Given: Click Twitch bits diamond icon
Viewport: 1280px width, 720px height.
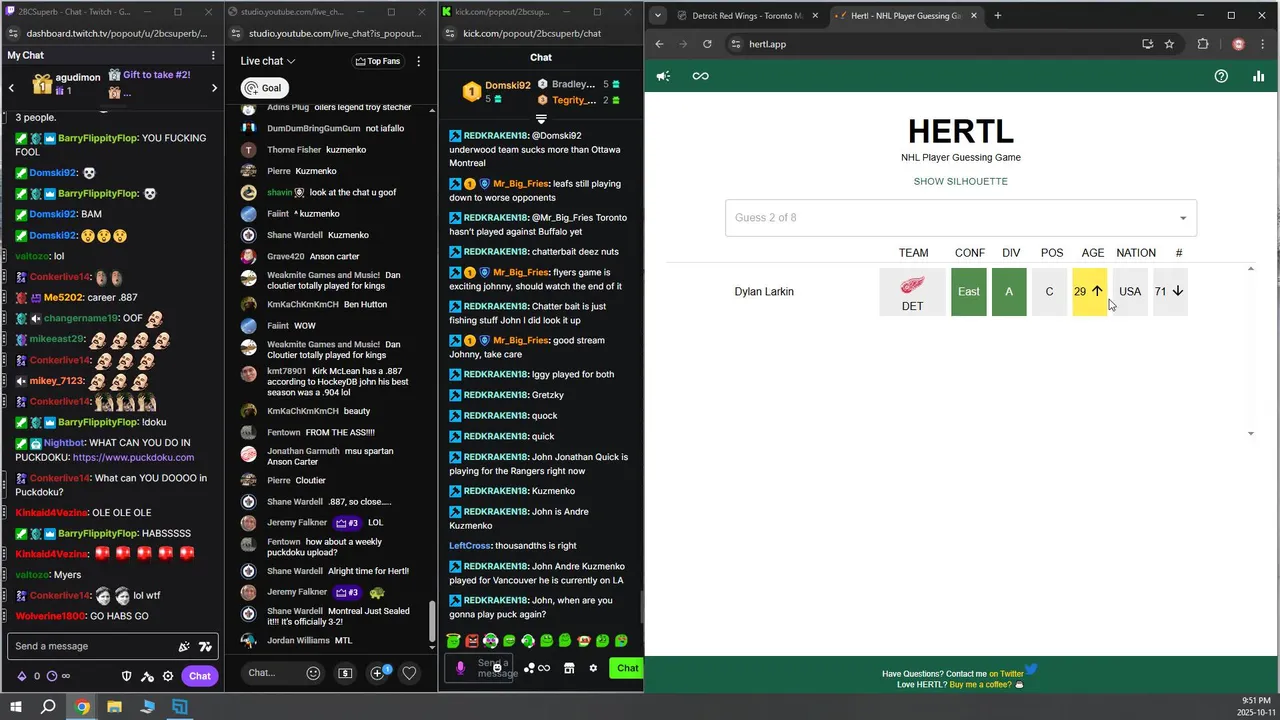Looking at the screenshot, I should point(23,676).
